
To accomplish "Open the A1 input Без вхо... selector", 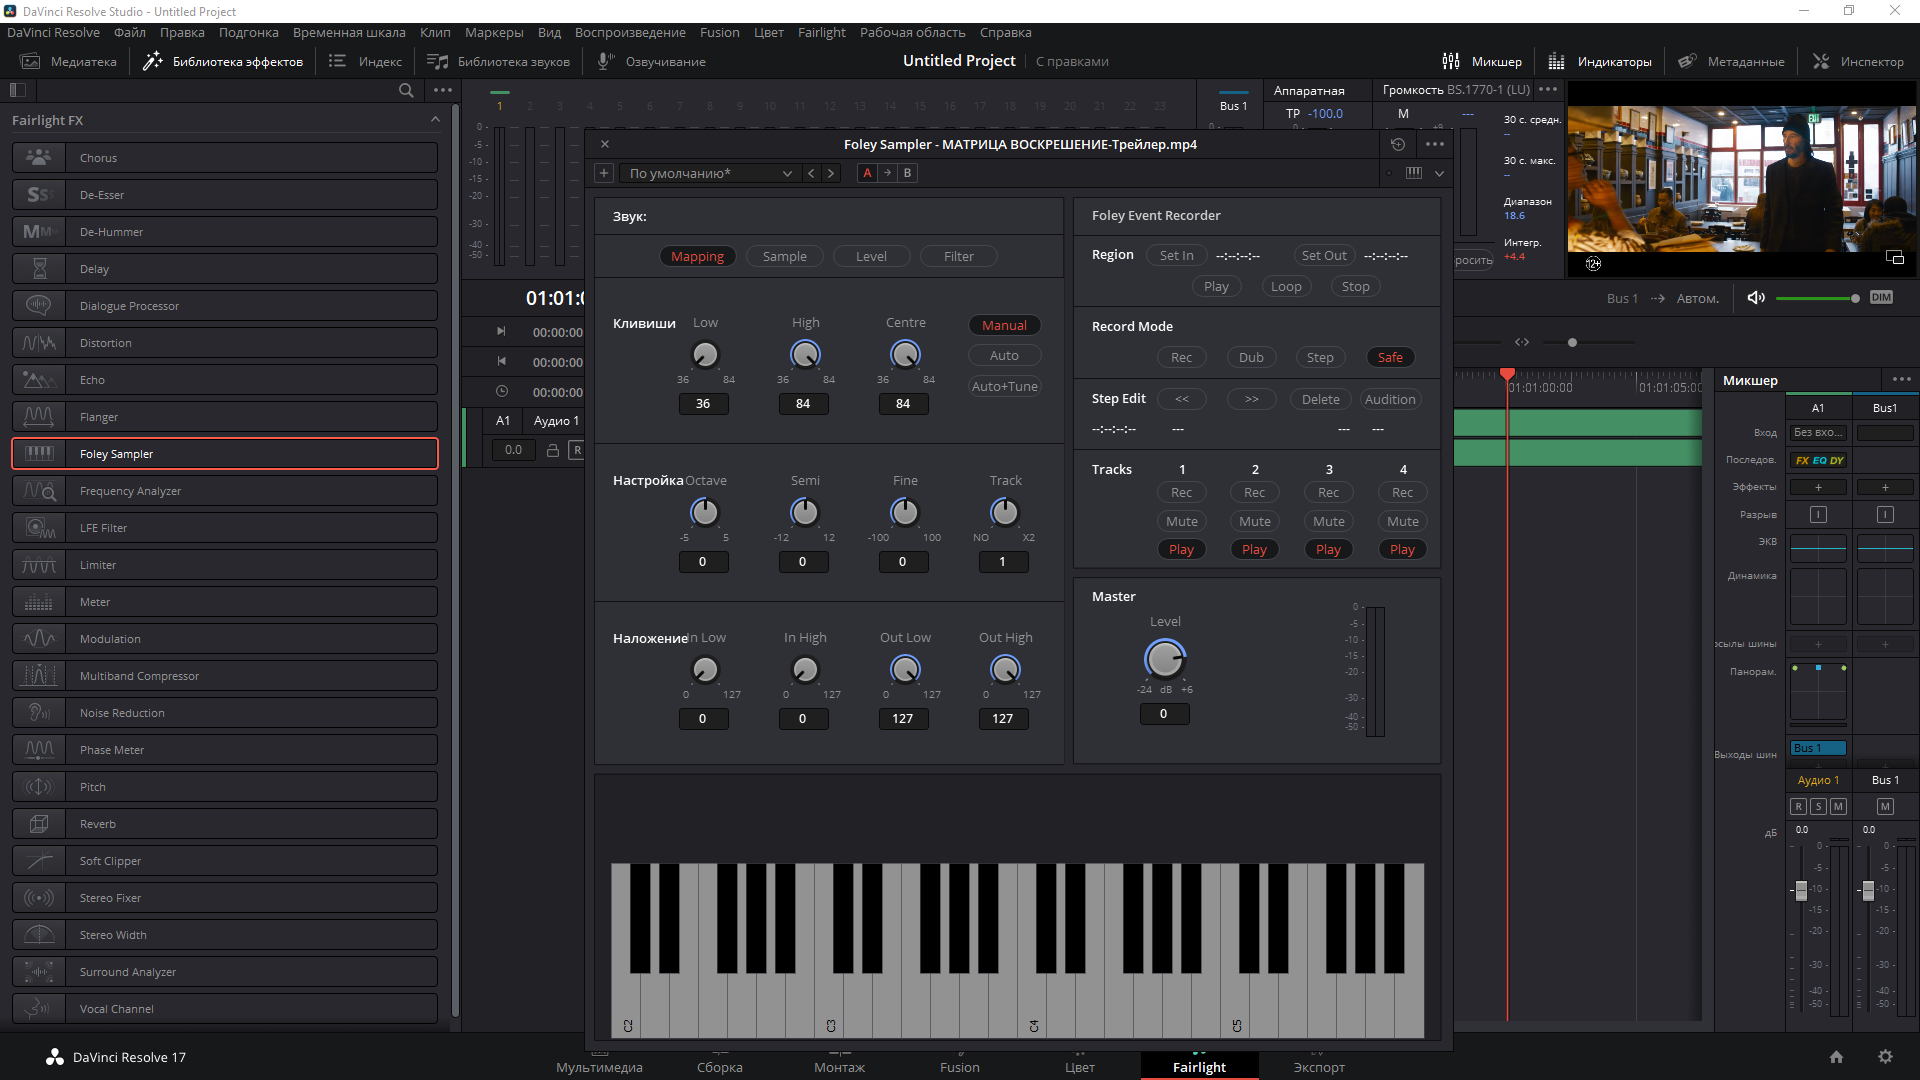I will coord(1817,433).
